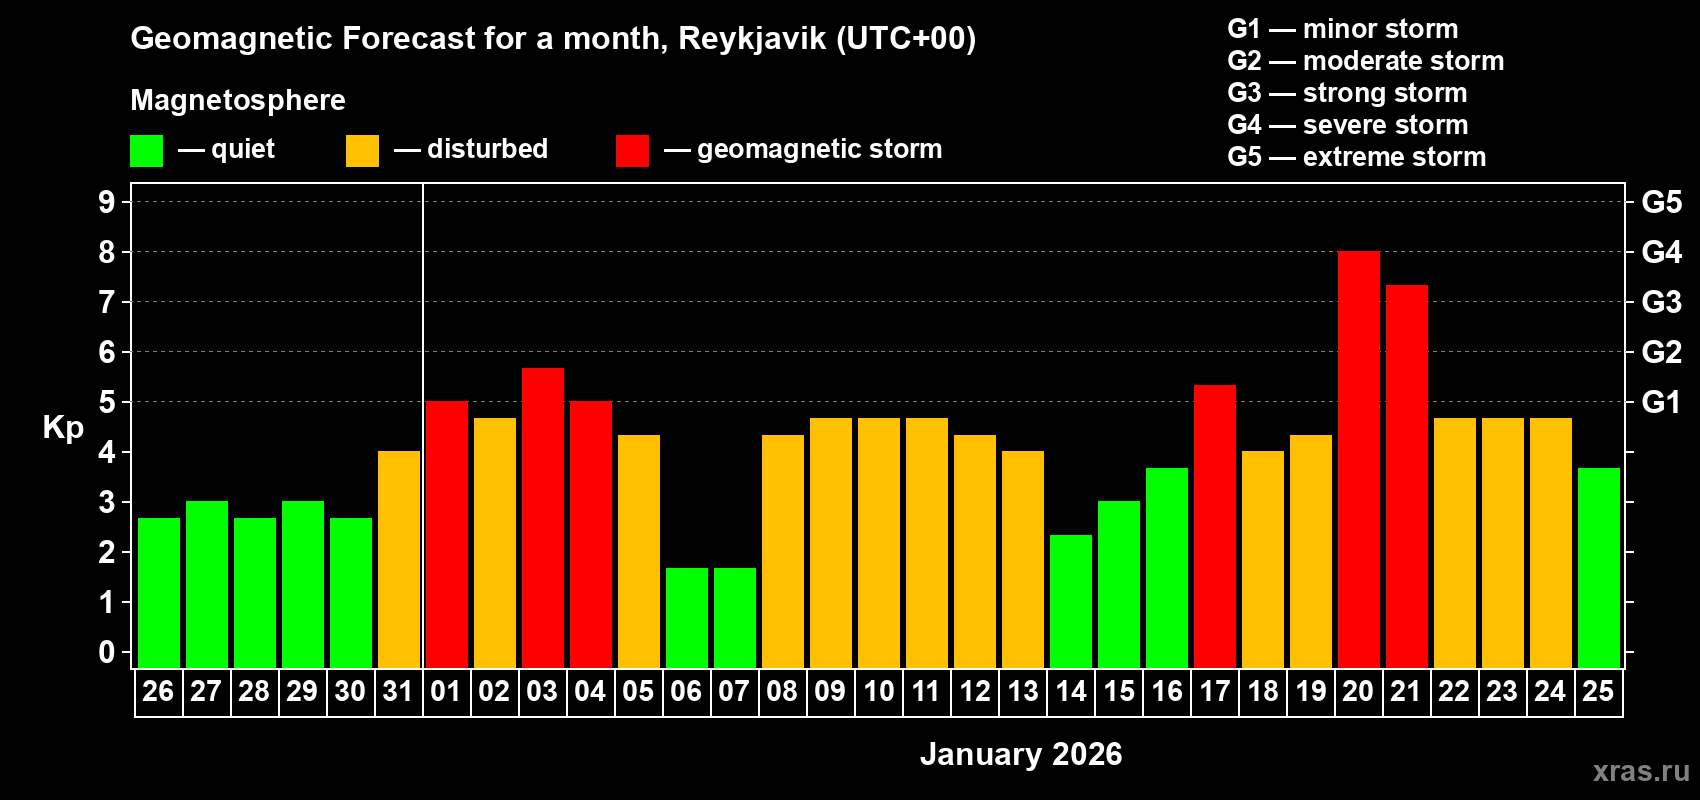Click the G1 label on right axis
The image size is (1700, 800).
1662,402
